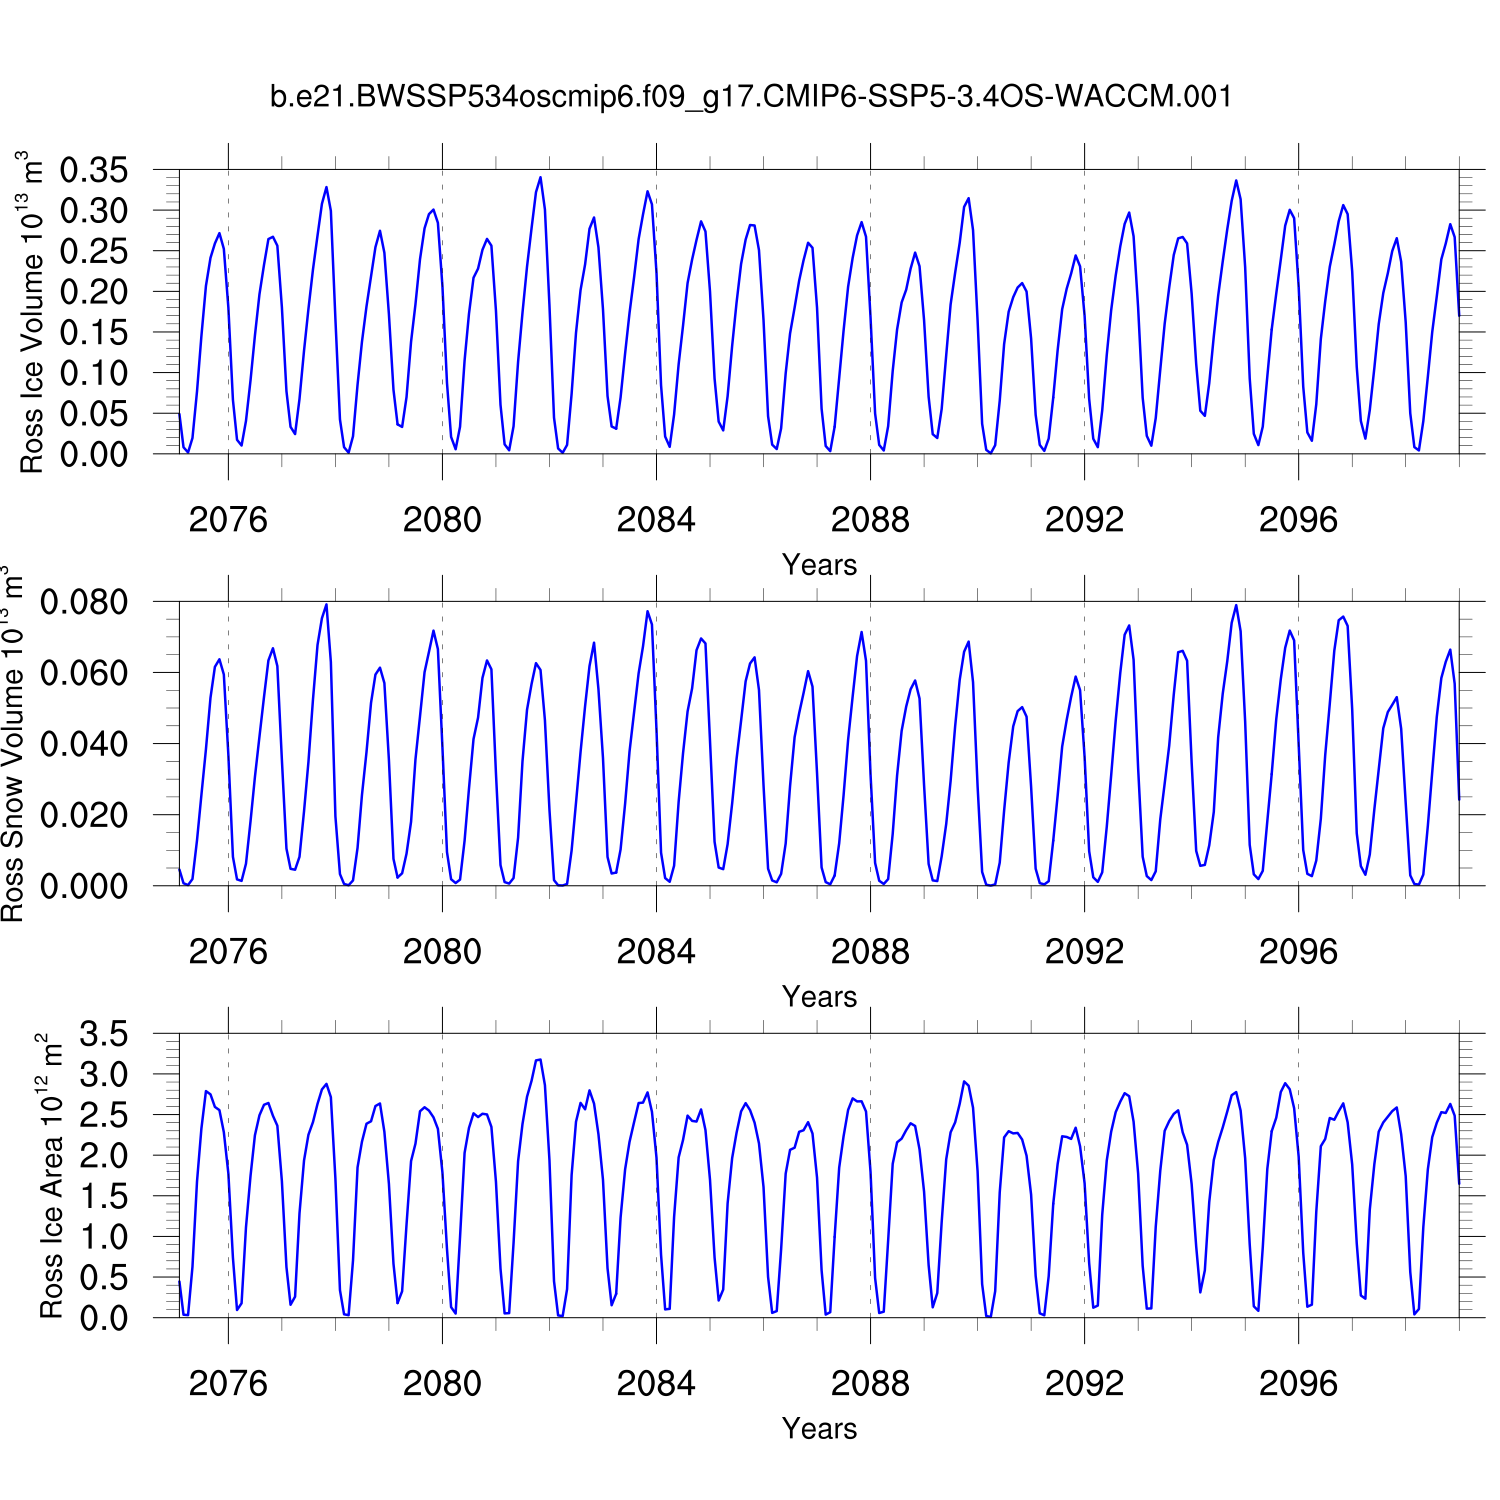Click the 2096 tick label on the ice area plot
Image resolution: width=1500 pixels, height=1500 pixels.
click(x=1298, y=1384)
